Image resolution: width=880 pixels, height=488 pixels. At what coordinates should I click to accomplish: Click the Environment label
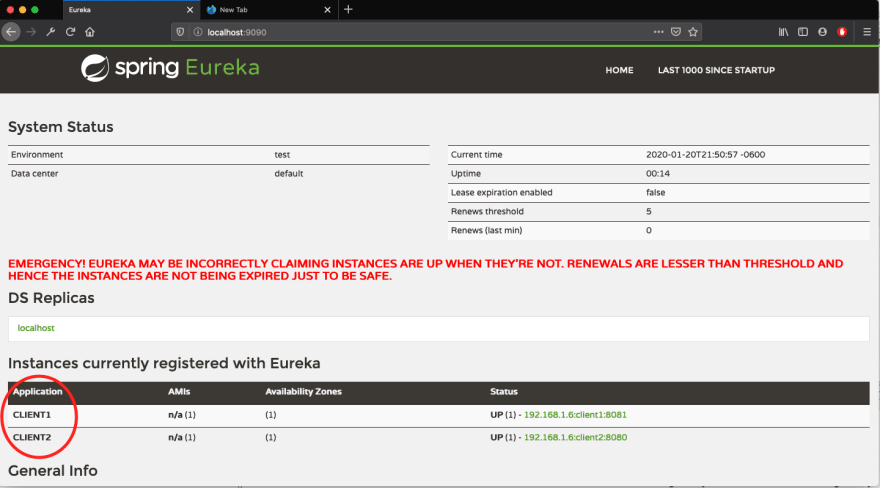[x=36, y=155]
